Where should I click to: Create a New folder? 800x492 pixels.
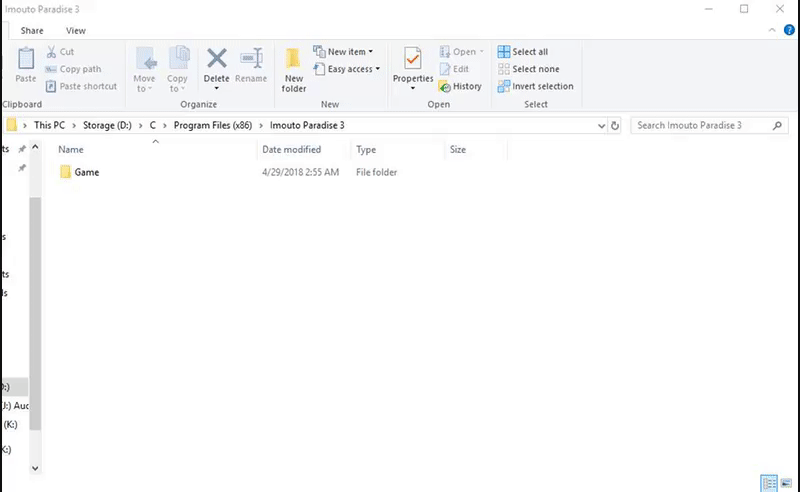[x=293, y=70]
